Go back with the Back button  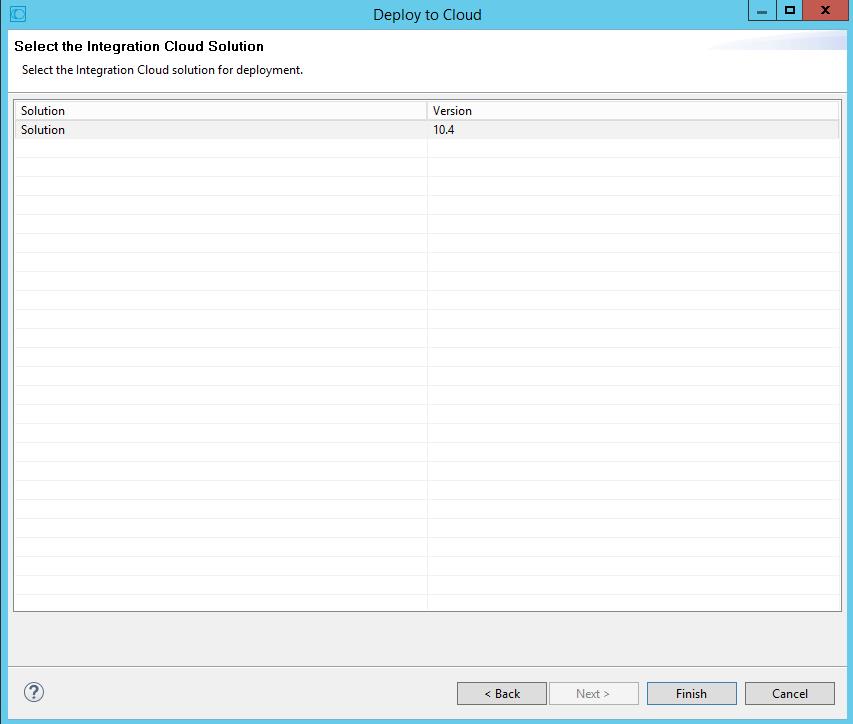coord(502,694)
